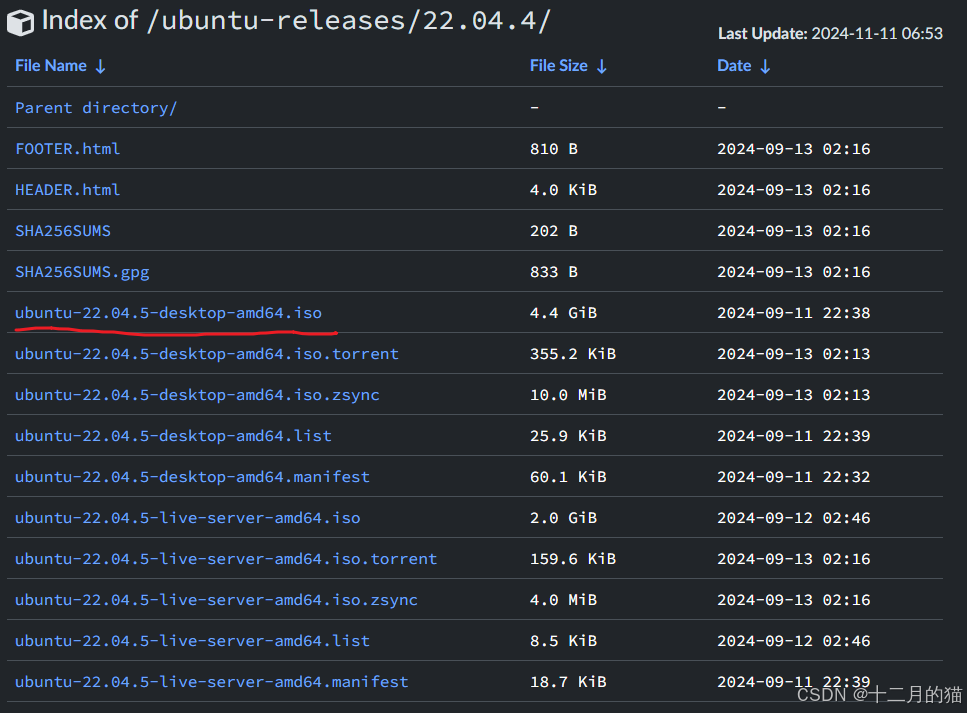Select the 159.6 KiB file size cell

click(x=573, y=559)
